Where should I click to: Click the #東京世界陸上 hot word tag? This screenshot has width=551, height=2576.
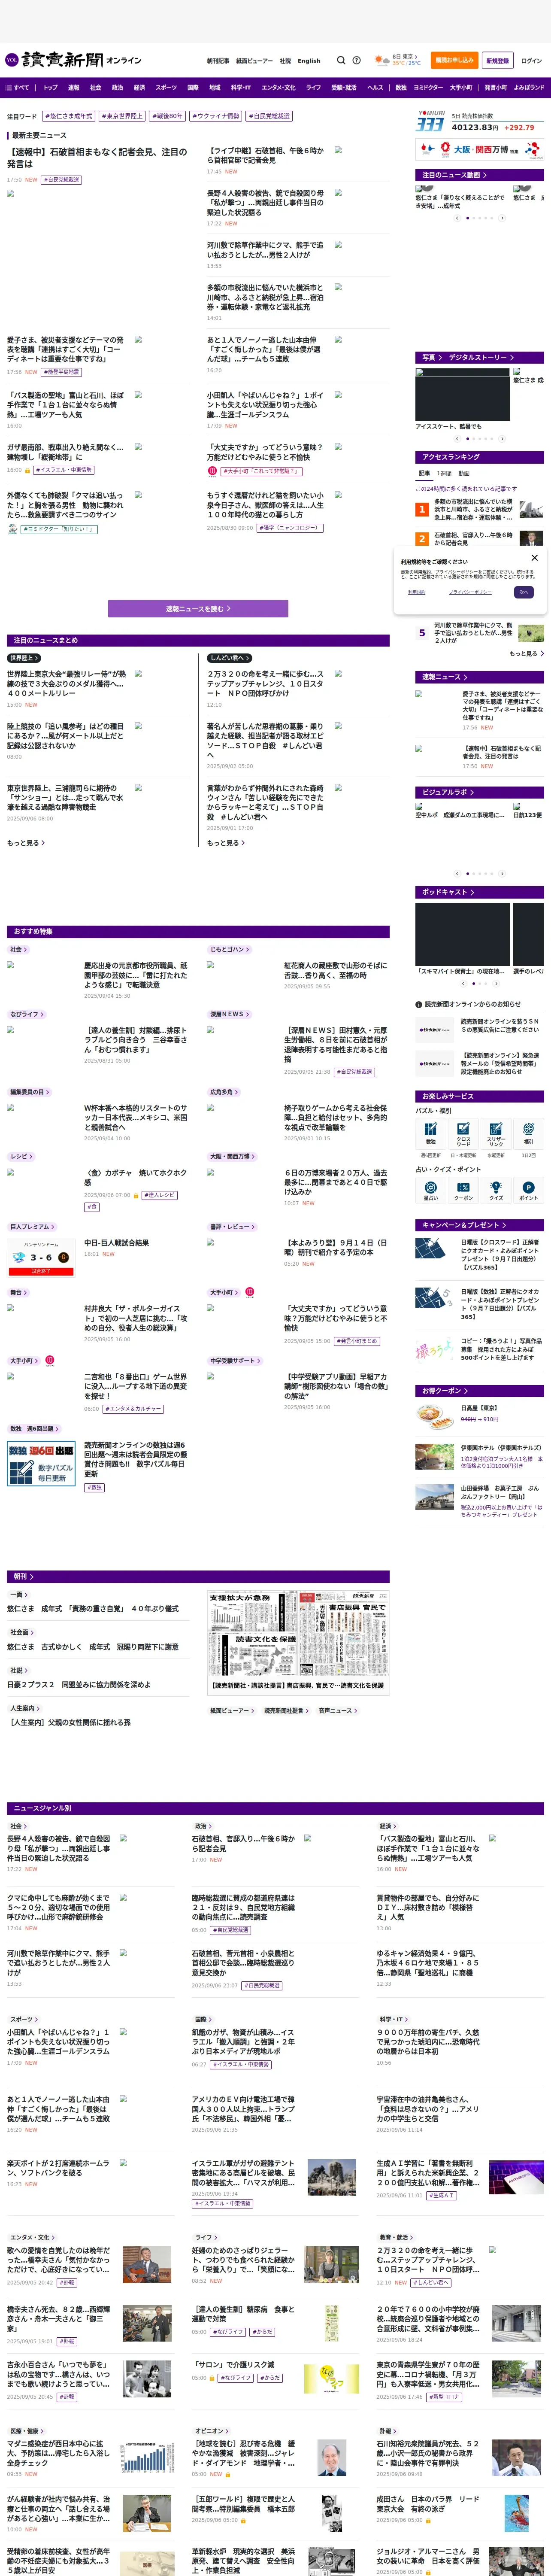coord(121,116)
